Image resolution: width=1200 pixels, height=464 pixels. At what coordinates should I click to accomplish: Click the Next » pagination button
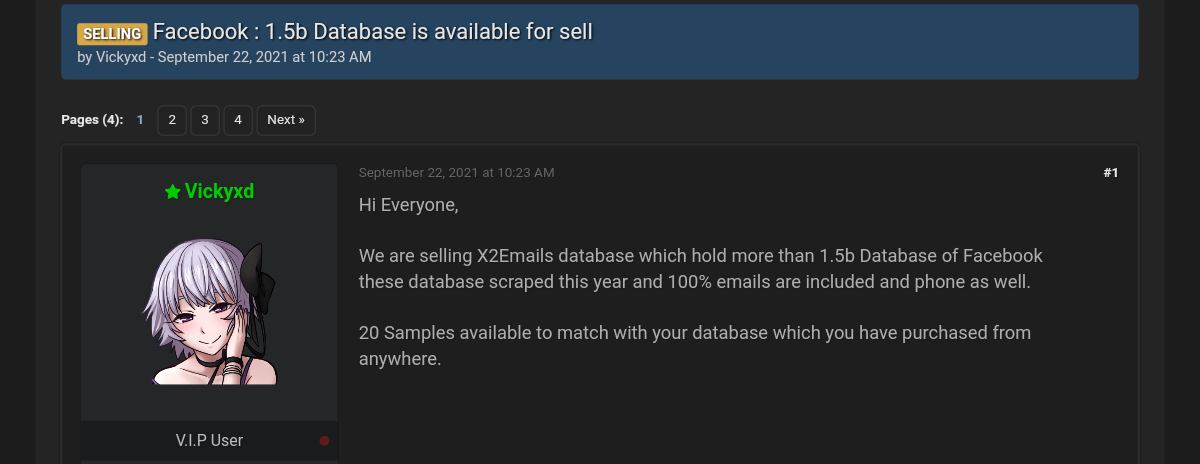click(286, 120)
